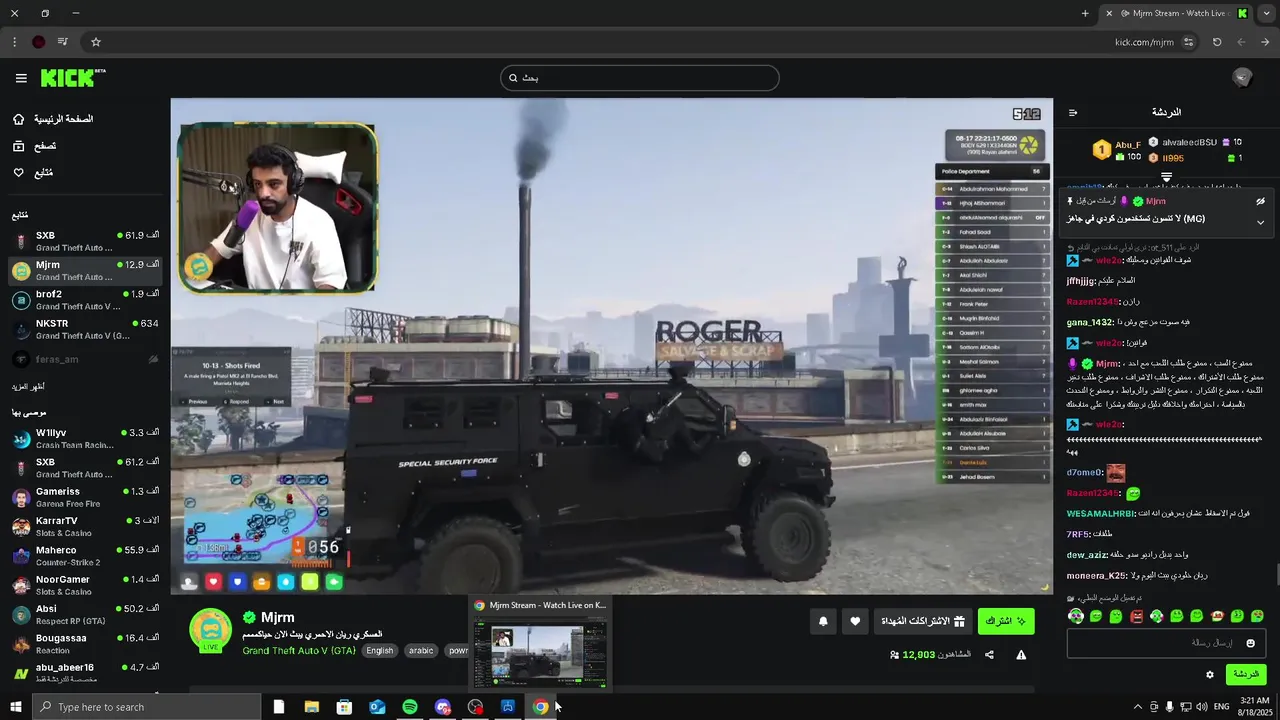The height and width of the screenshot is (720, 1280).
Task: Expand the pinned message chevron
Action: (x=1260, y=222)
